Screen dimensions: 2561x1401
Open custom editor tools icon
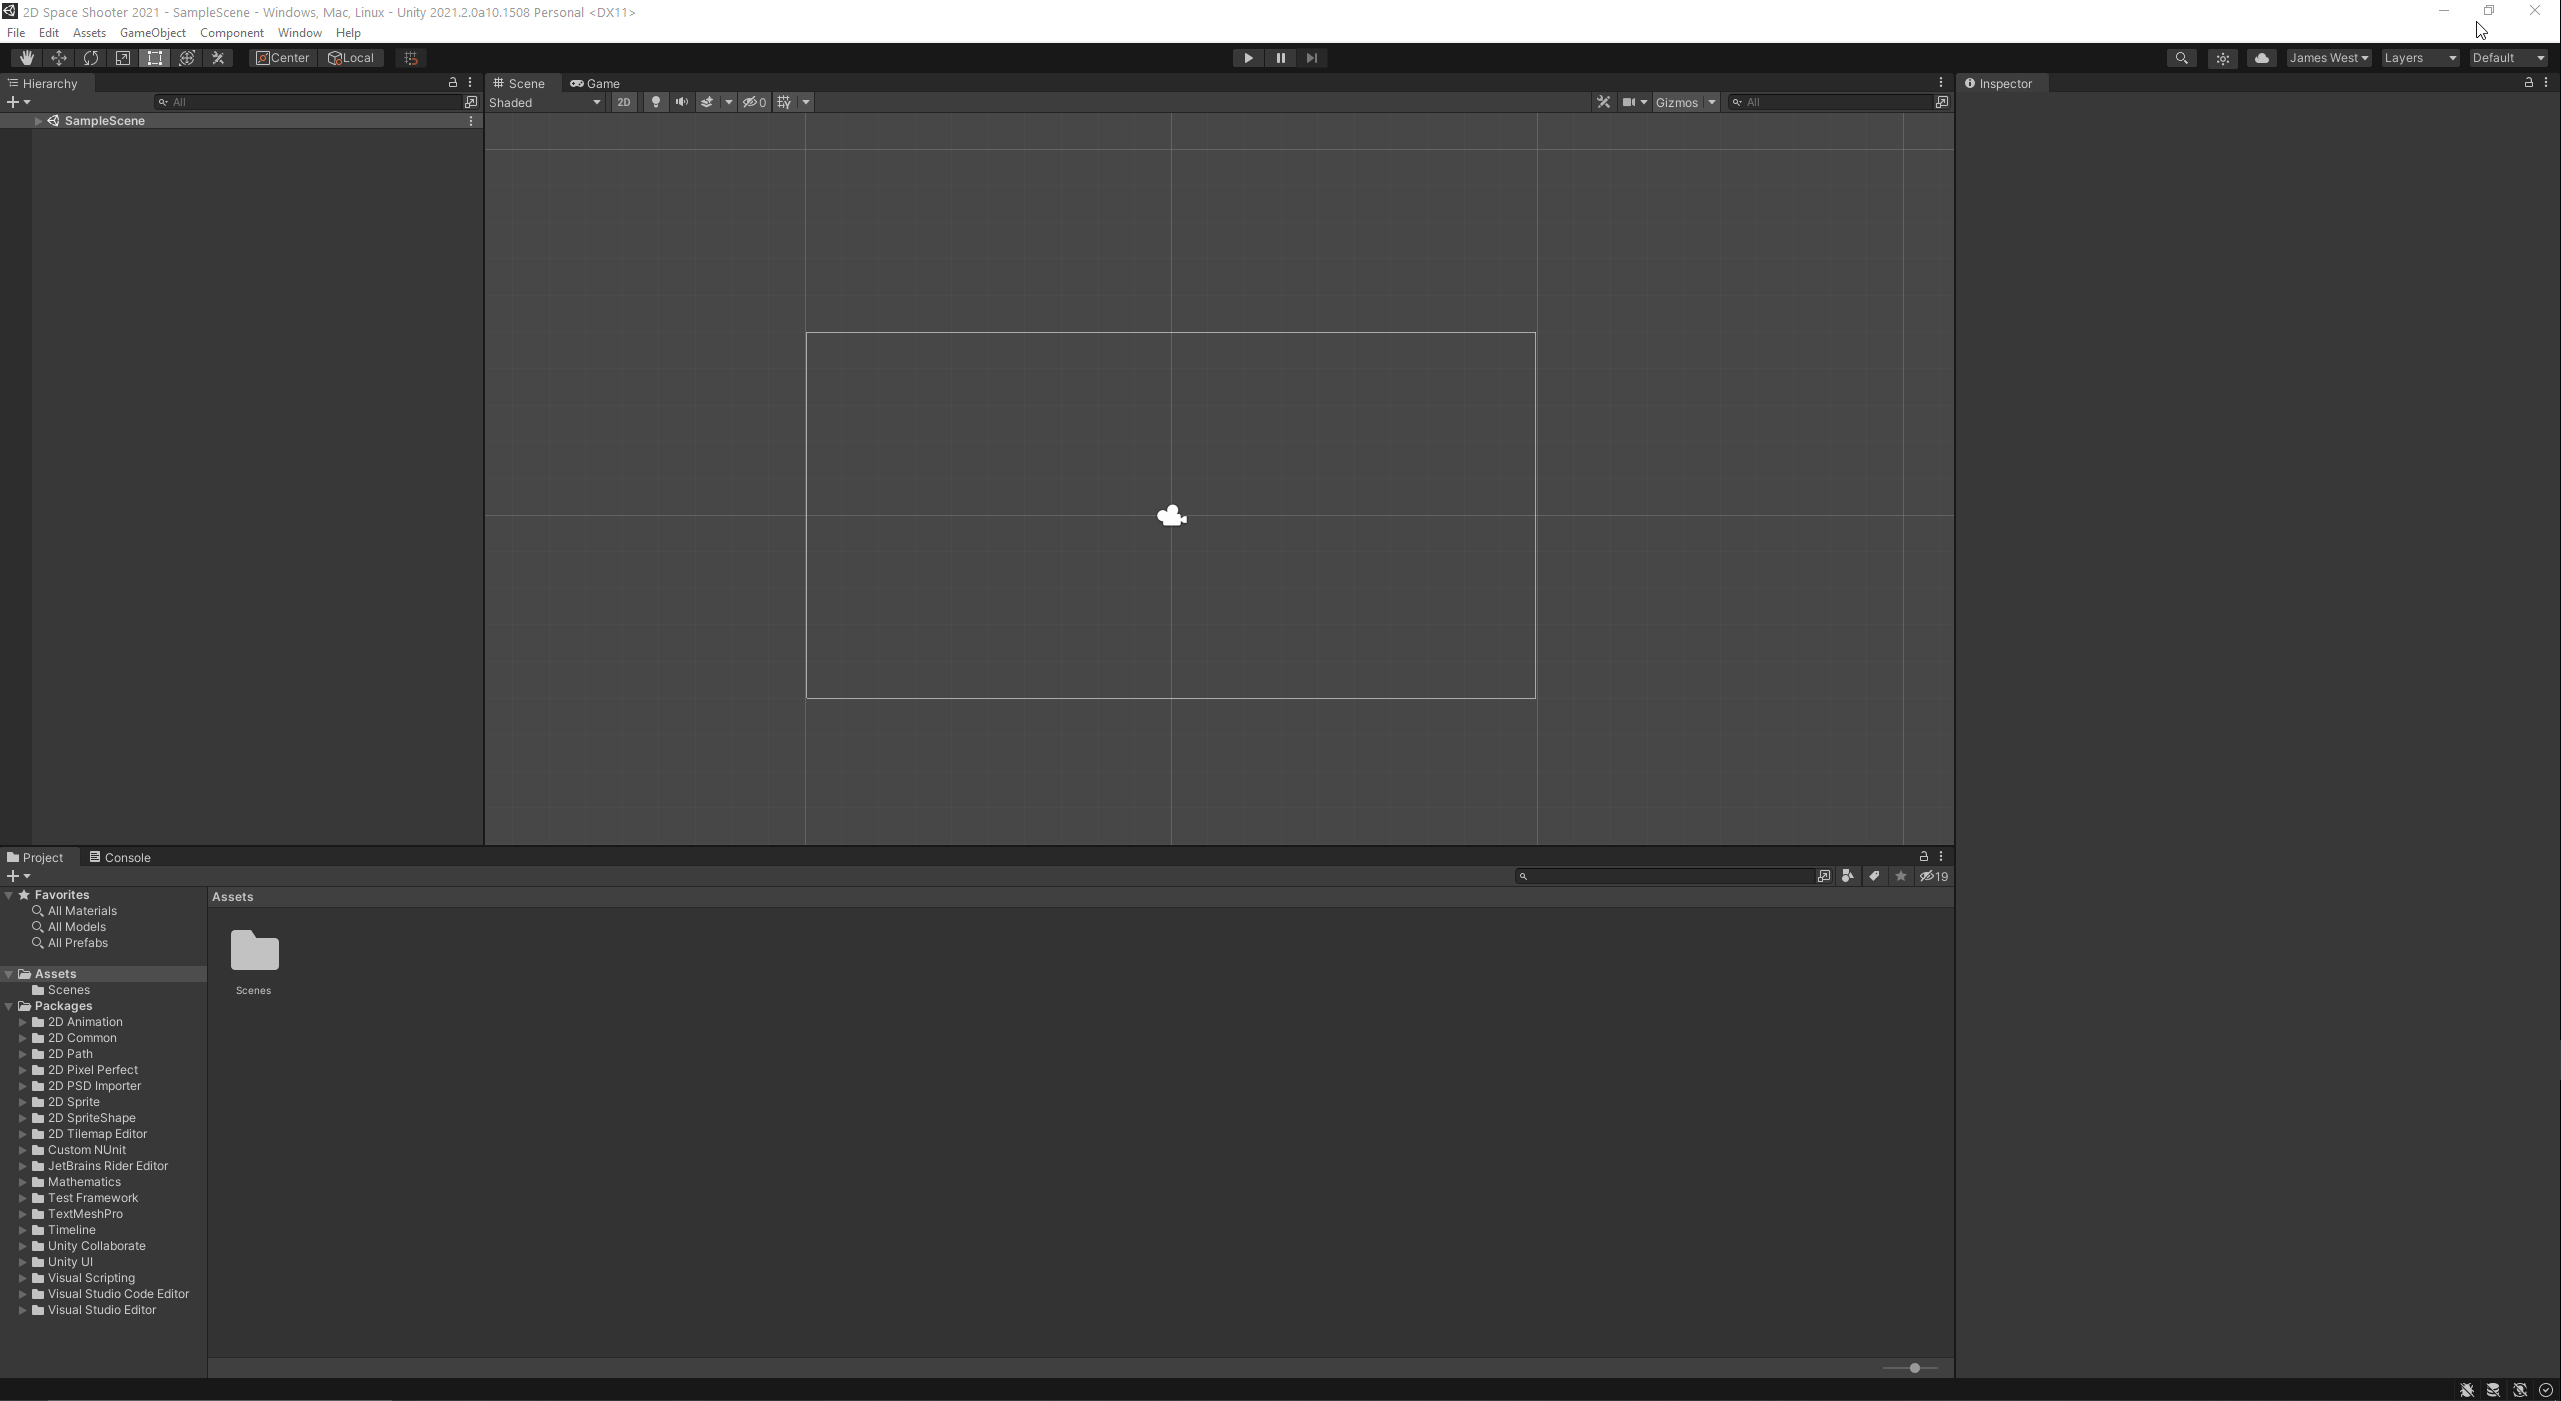[x=218, y=58]
